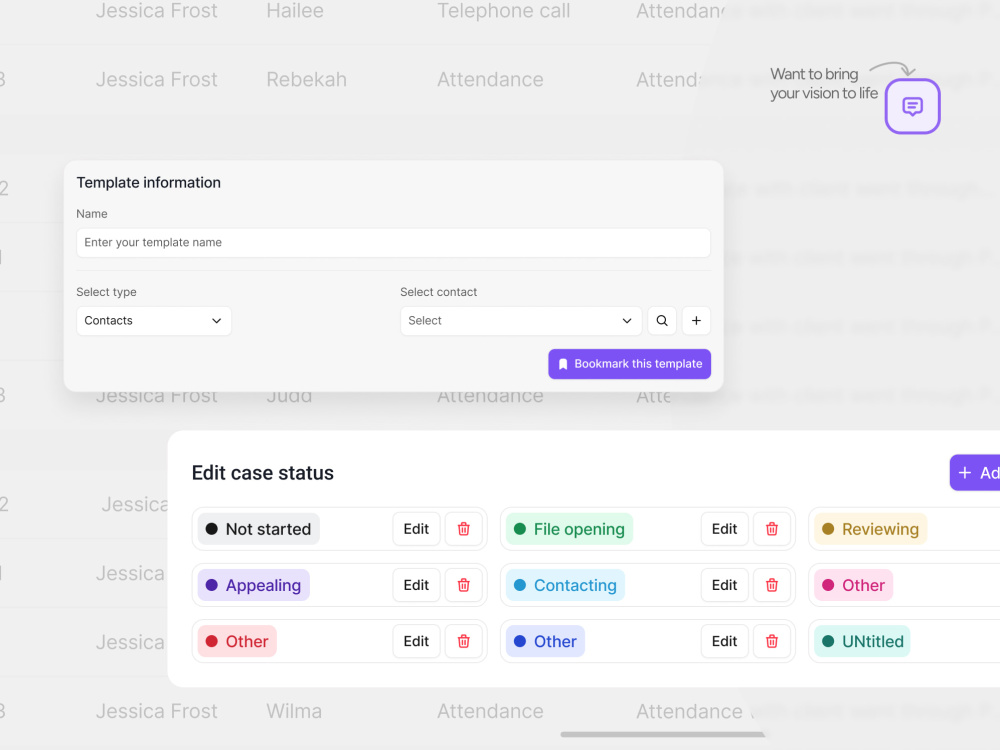The height and width of the screenshot is (750, 1000).
Task: Select the Reviewing status tag
Action: 870,529
